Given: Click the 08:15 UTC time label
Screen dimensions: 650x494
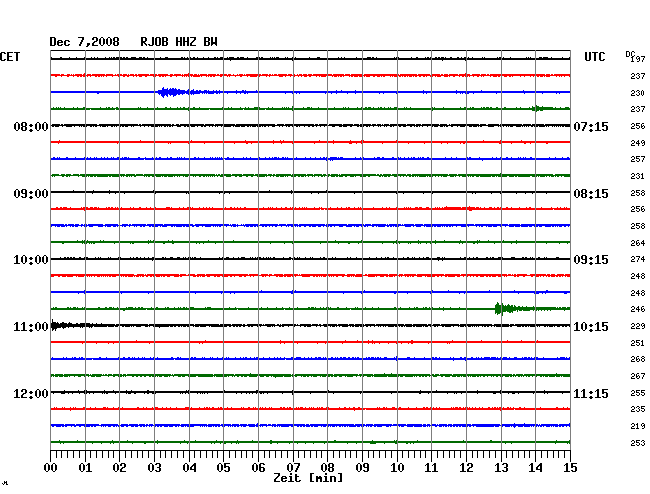Looking at the screenshot, I should pyautogui.click(x=591, y=194).
